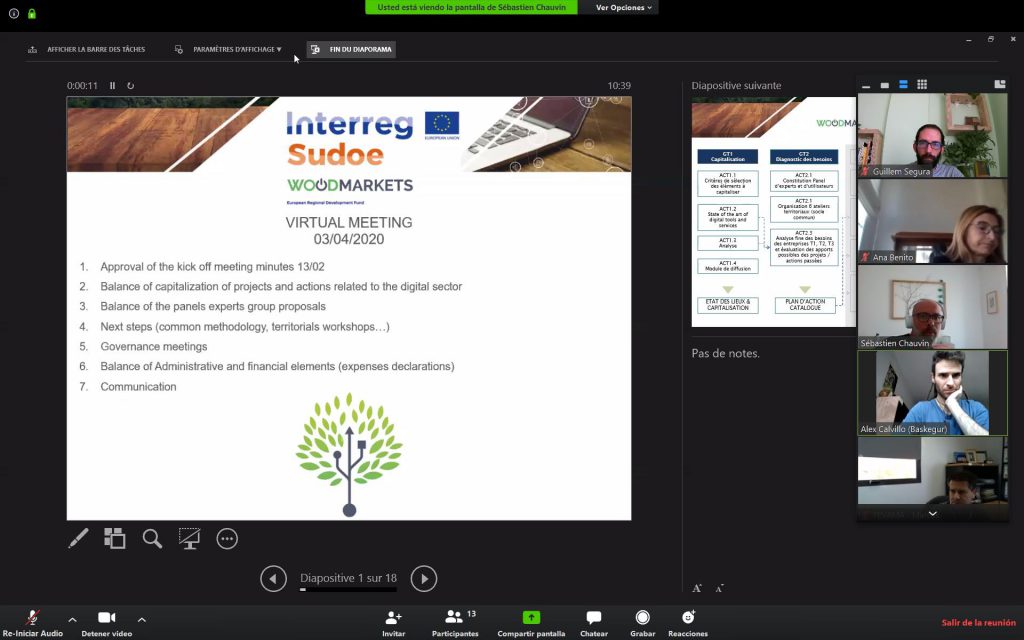
Task: Click the green encryption lock icon
Action: click(31, 13)
